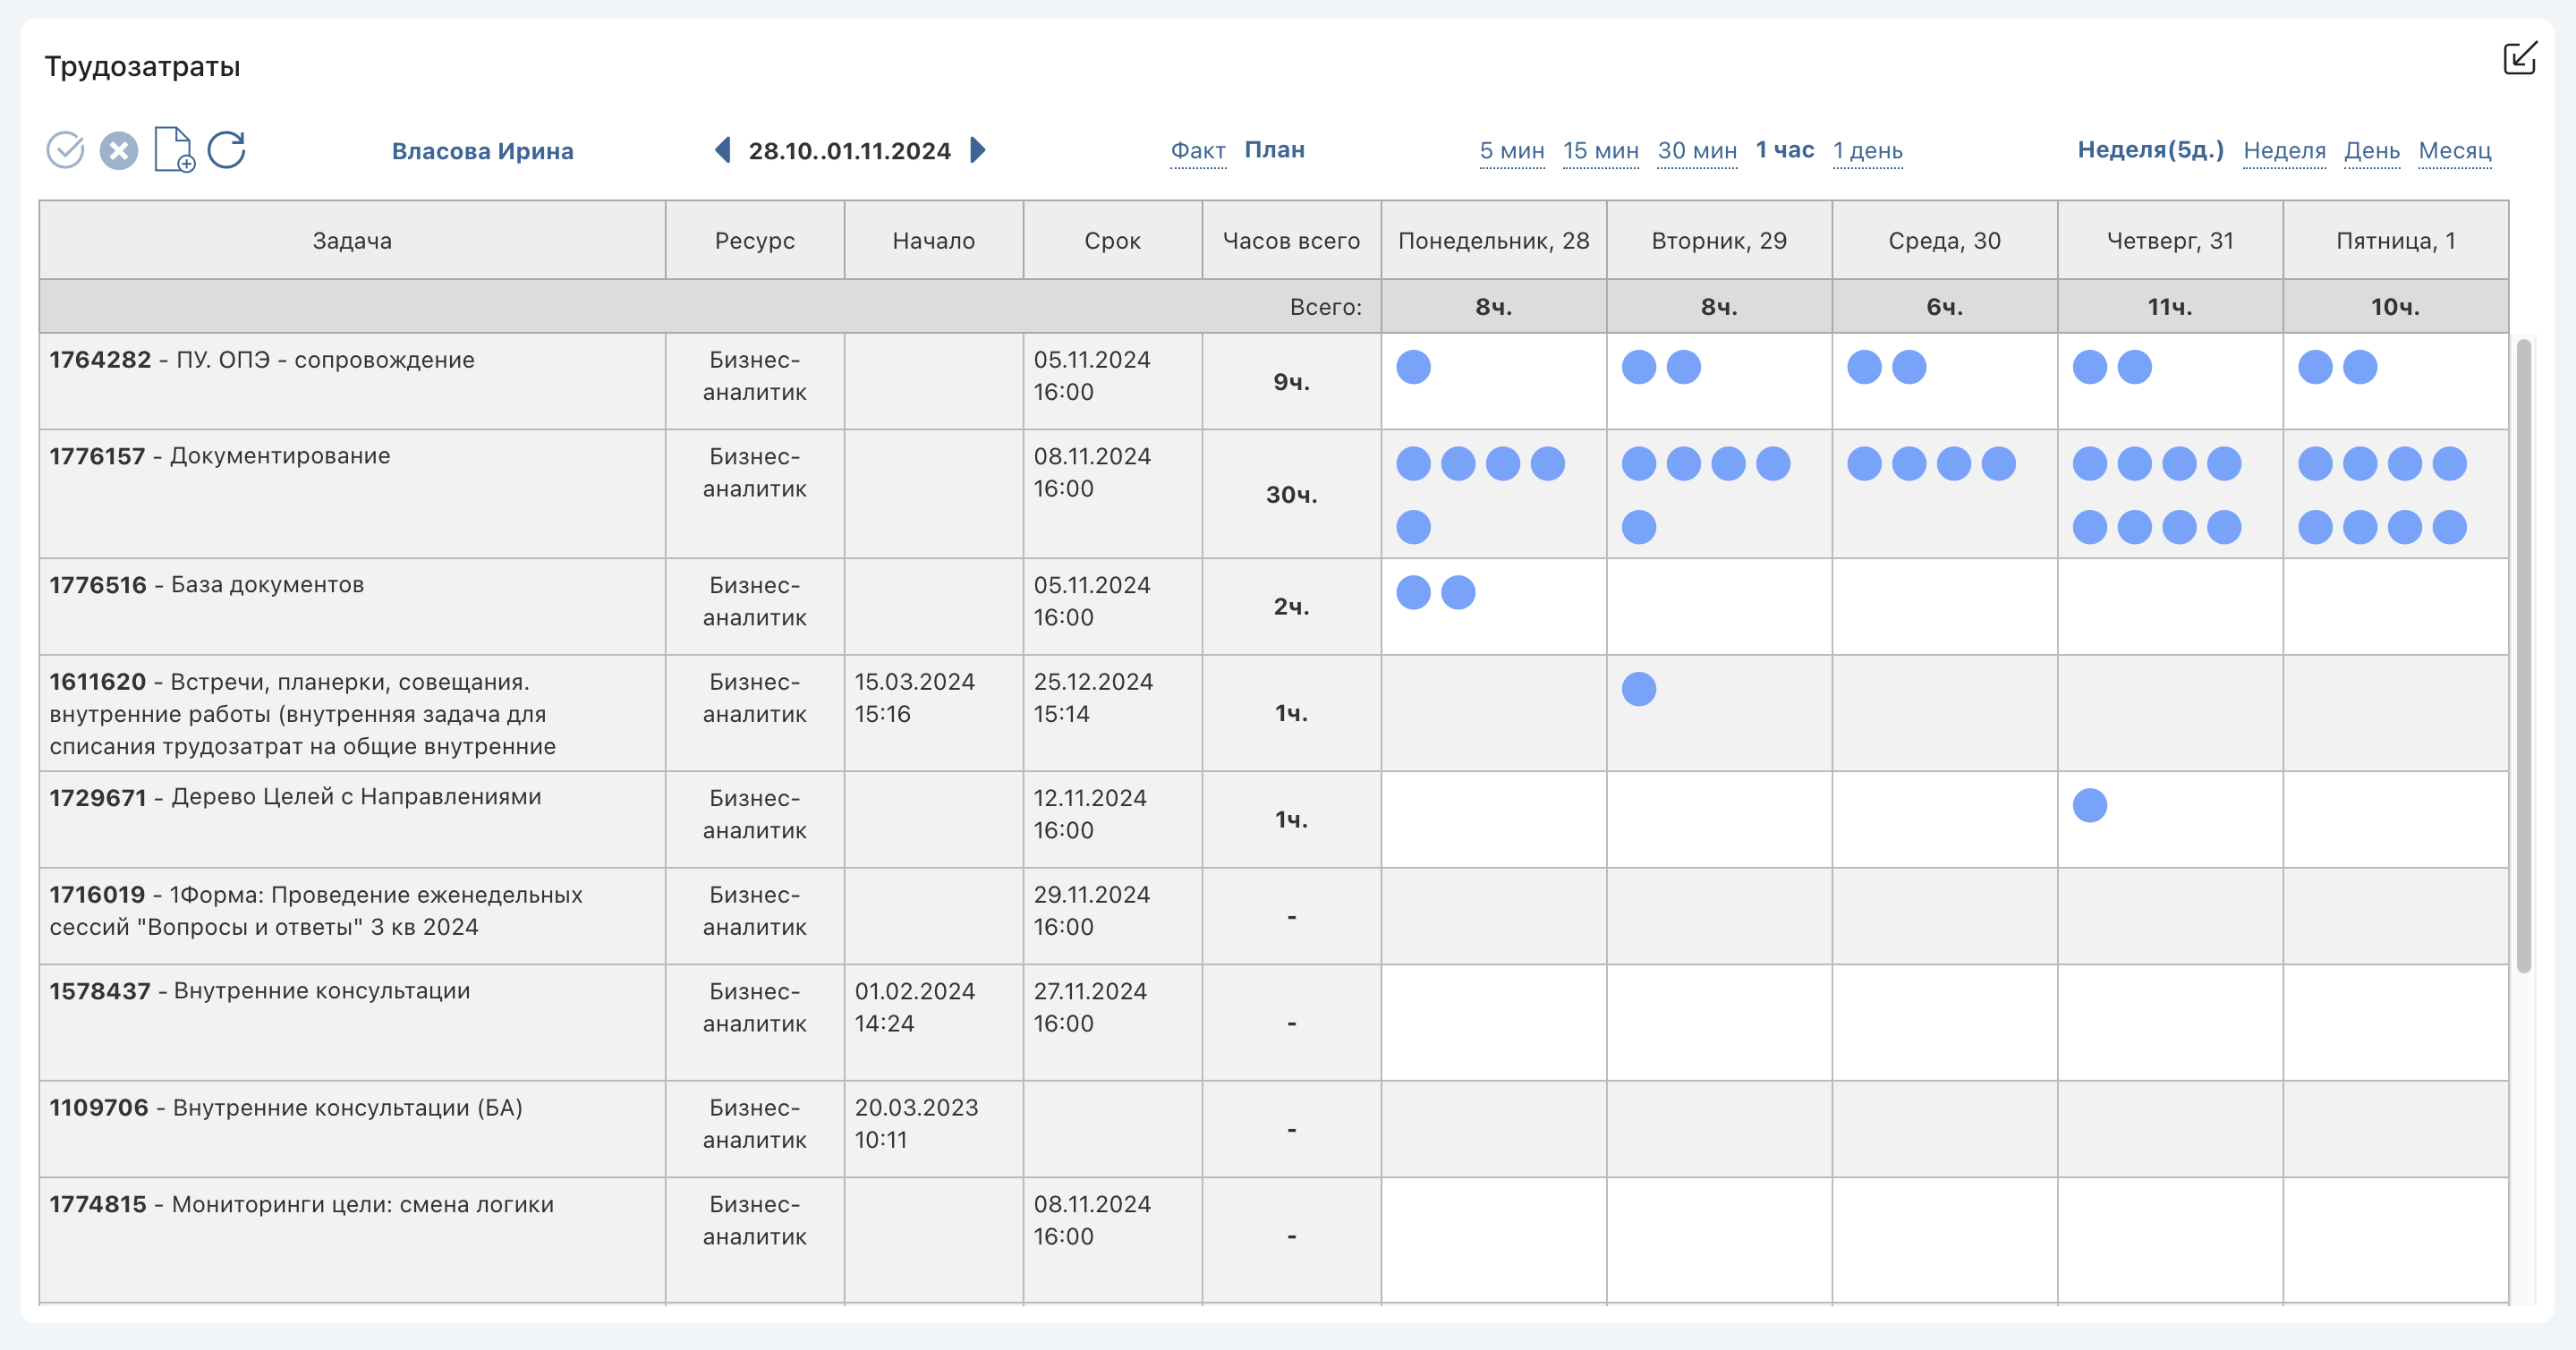
Task: Open the employee link Власова Ирина
Action: click(482, 151)
